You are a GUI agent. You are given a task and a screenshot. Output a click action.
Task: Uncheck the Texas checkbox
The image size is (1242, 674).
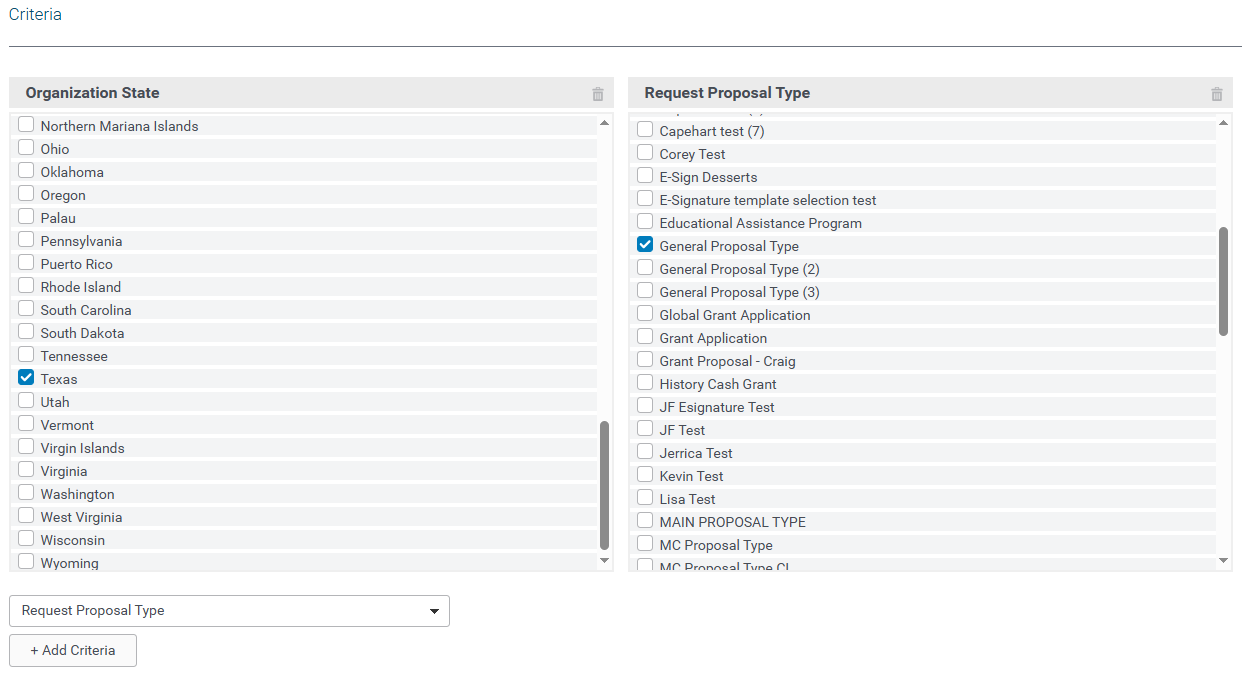point(26,378)
